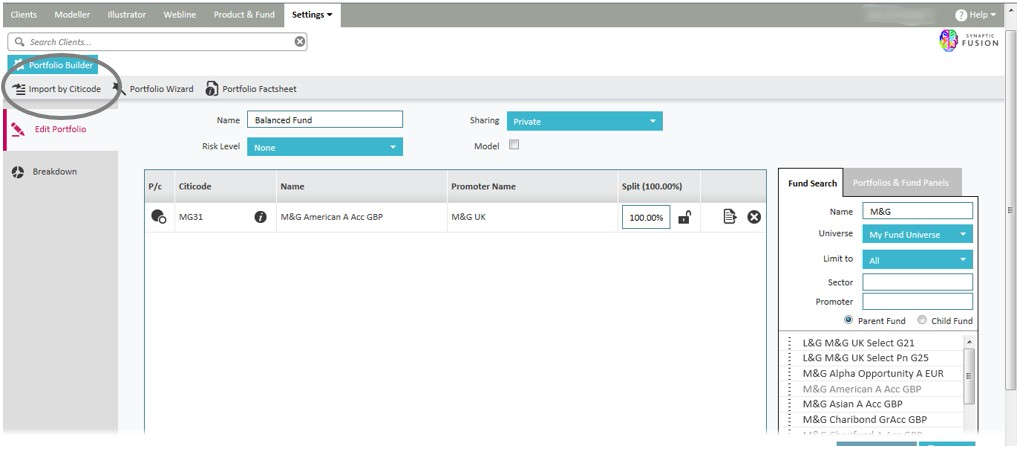Clear the Search Clients field with X
Screen dimensions: 1021x454
(x=300, y=42)
